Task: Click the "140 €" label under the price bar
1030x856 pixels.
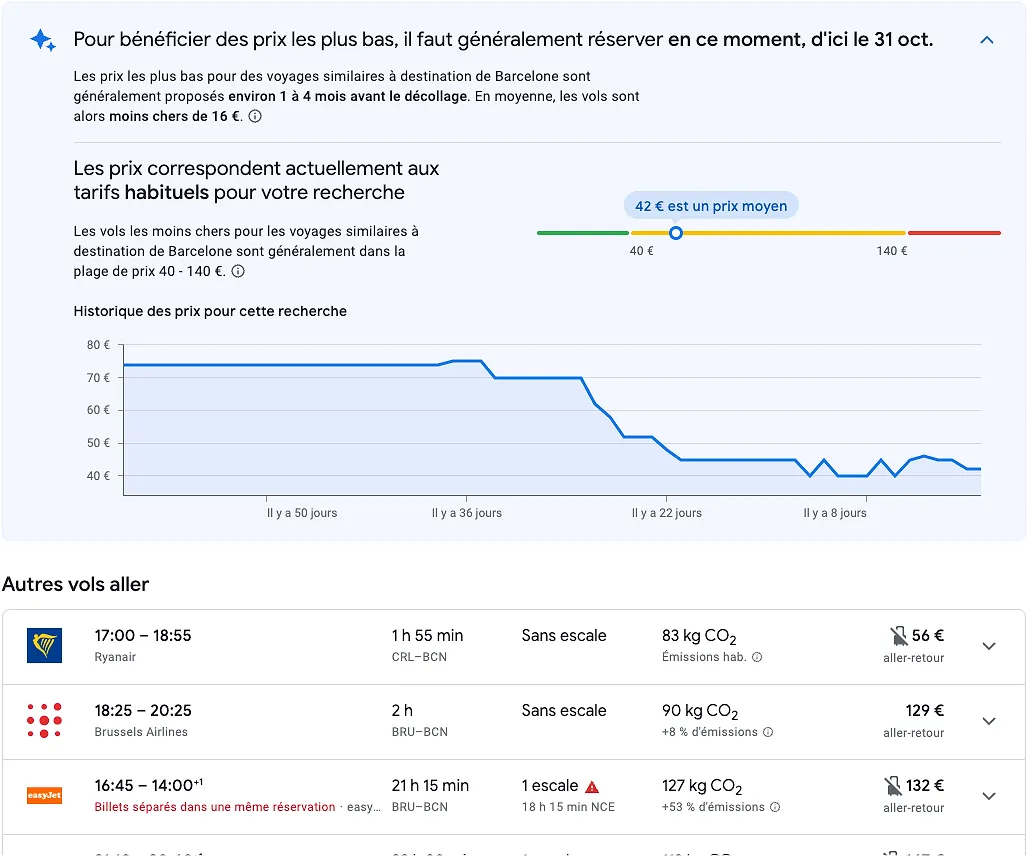Action: tap(891, 251)
